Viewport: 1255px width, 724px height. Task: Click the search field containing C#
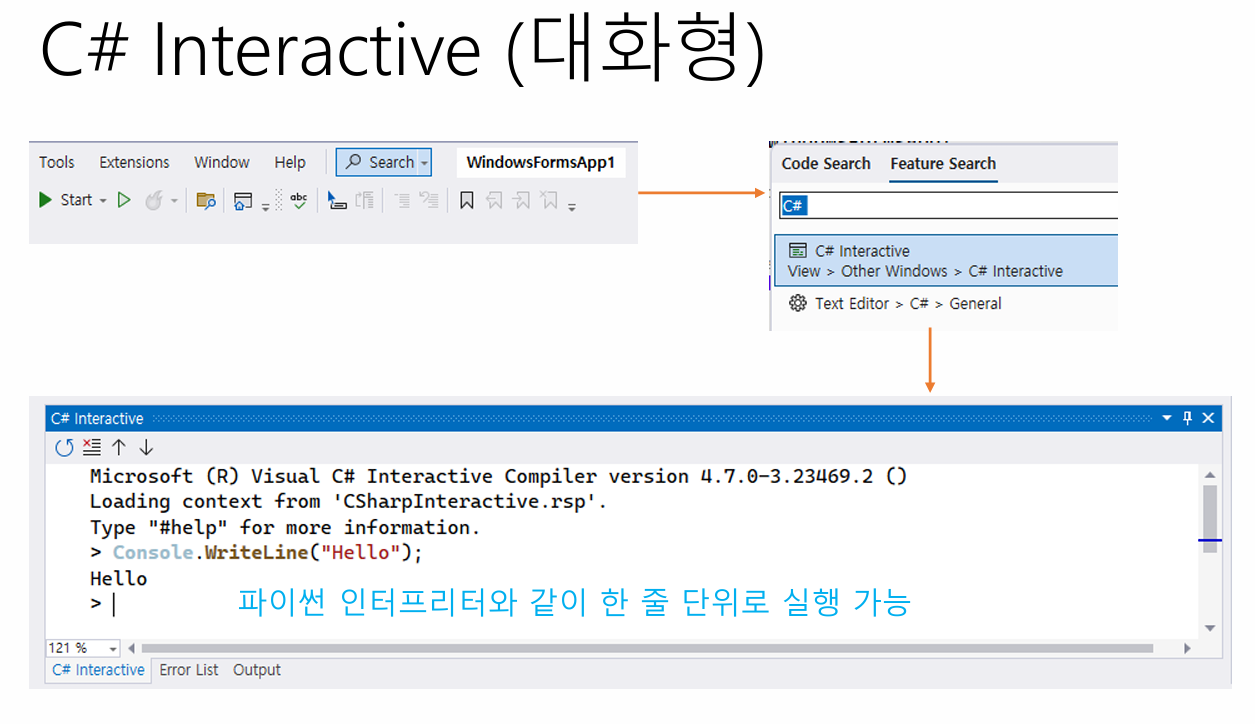click(x=948, y=205)
